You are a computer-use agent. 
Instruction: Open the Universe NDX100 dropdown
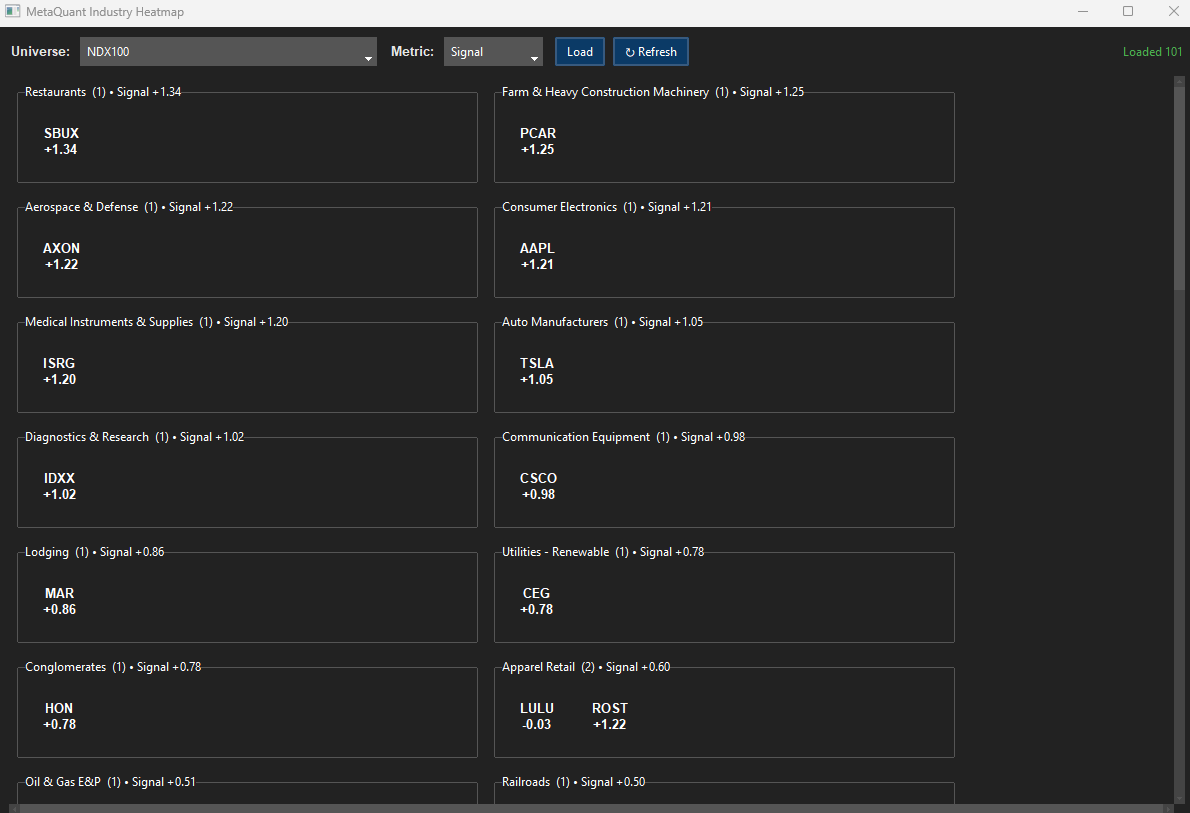click(x=228, y=52)
